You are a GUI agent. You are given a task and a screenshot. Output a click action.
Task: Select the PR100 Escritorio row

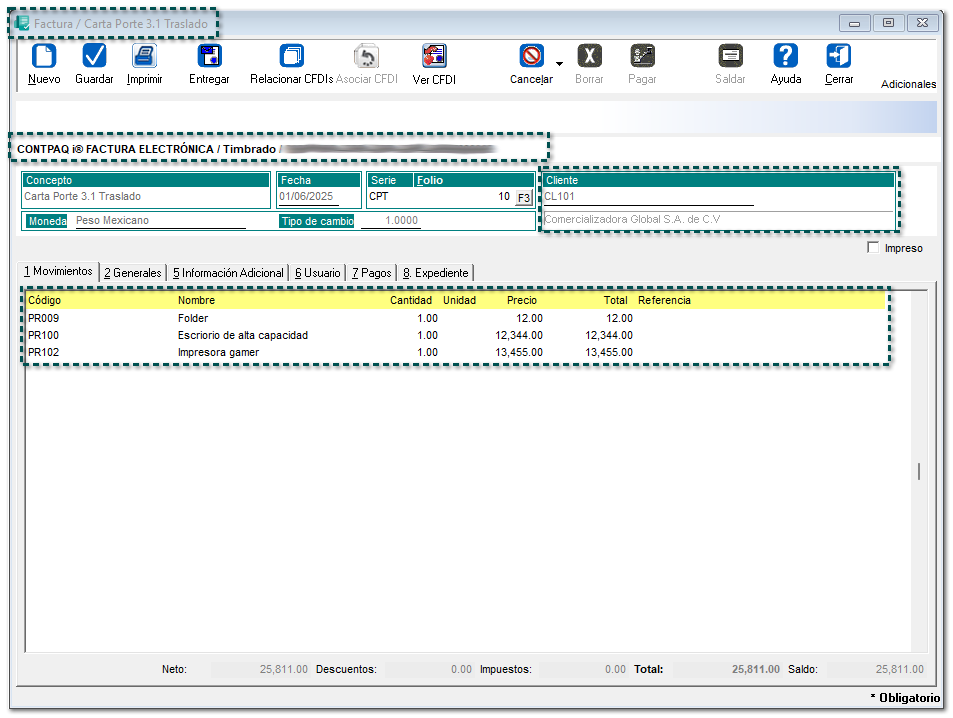click(242, 336)
